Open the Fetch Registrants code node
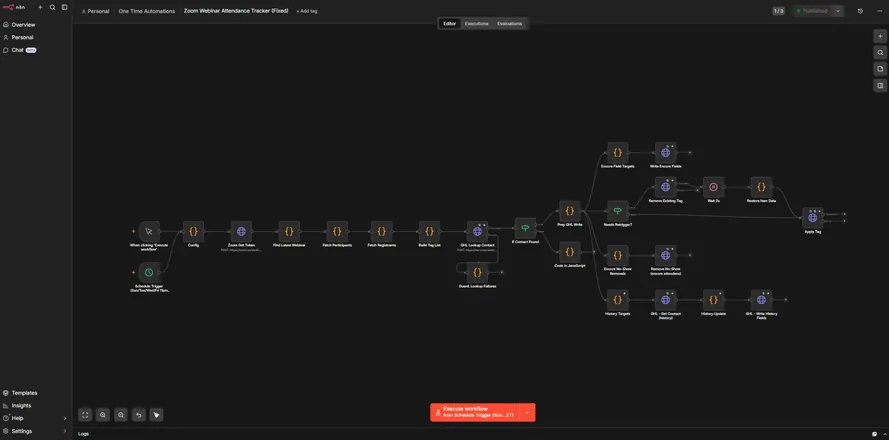889x440 pixels. 382,231
